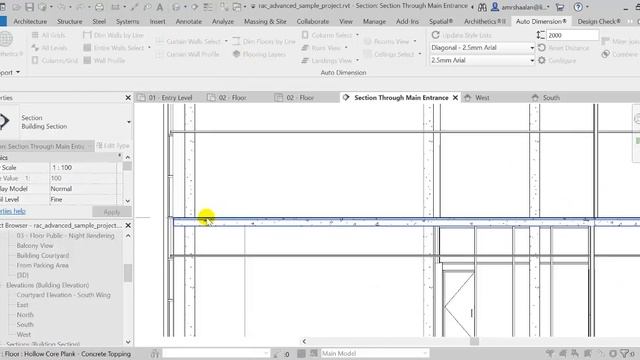Close the Project Browser panel
640x360 pixels.
point(128,225)
